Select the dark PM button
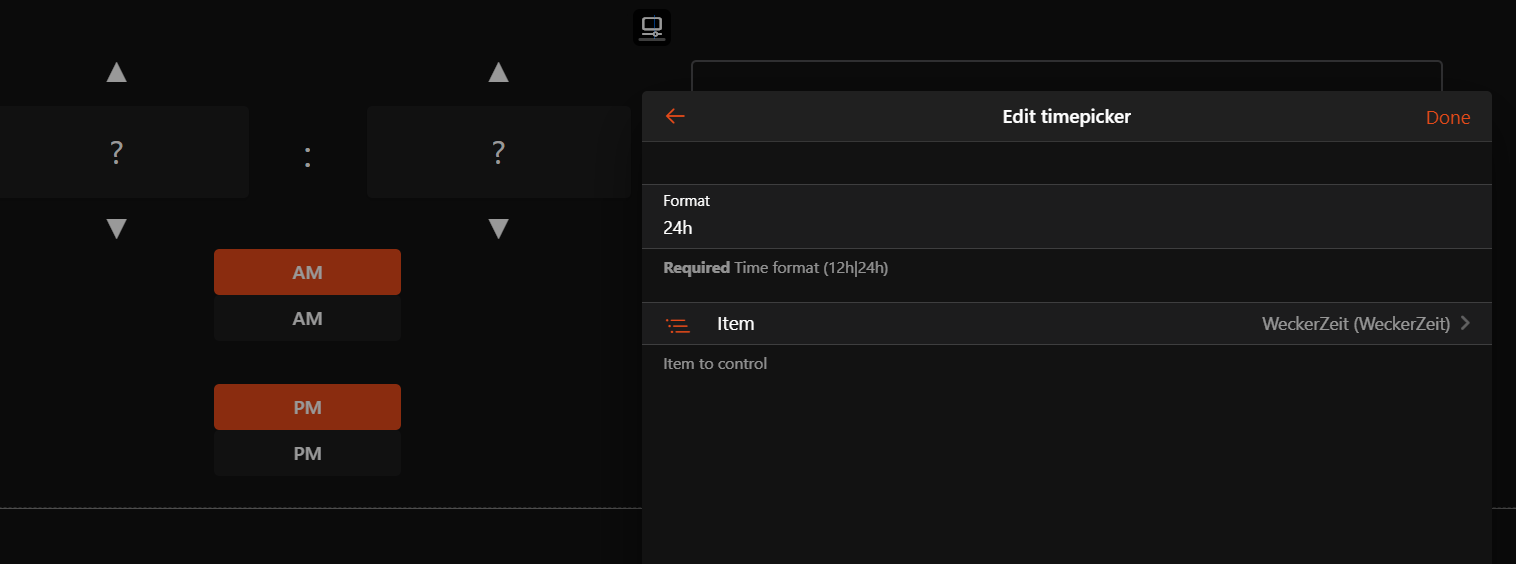 click(307, 454)
